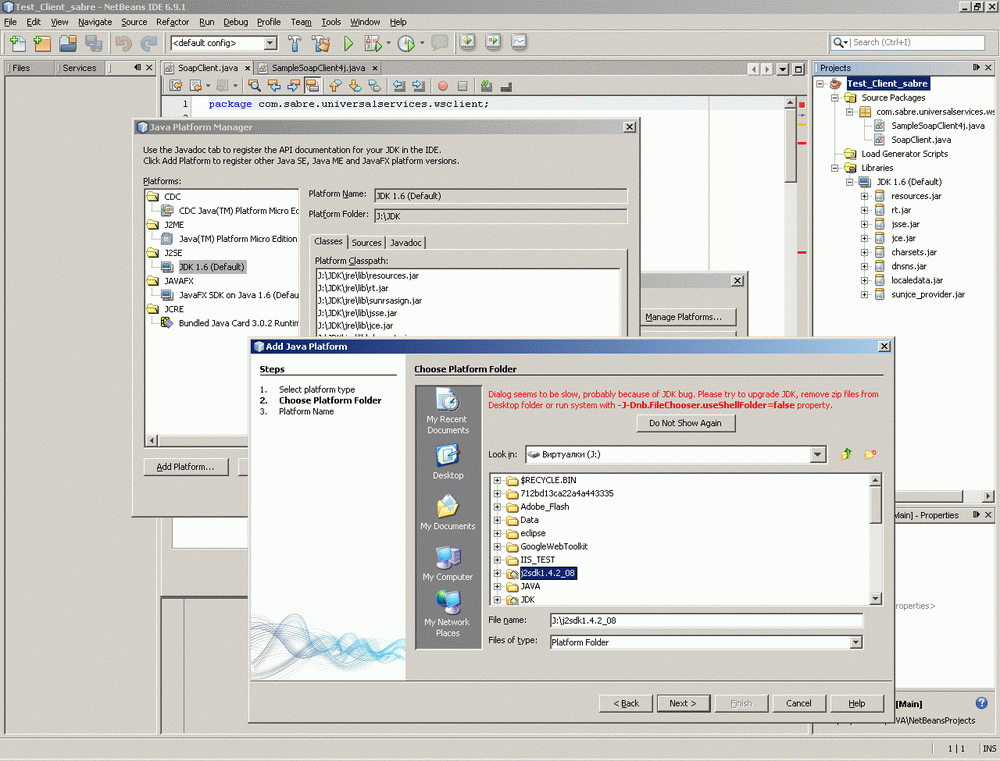Click the Search (Ctrl+I) field
The width and height of the screenshot is (1000, 761).
(918, 42)
